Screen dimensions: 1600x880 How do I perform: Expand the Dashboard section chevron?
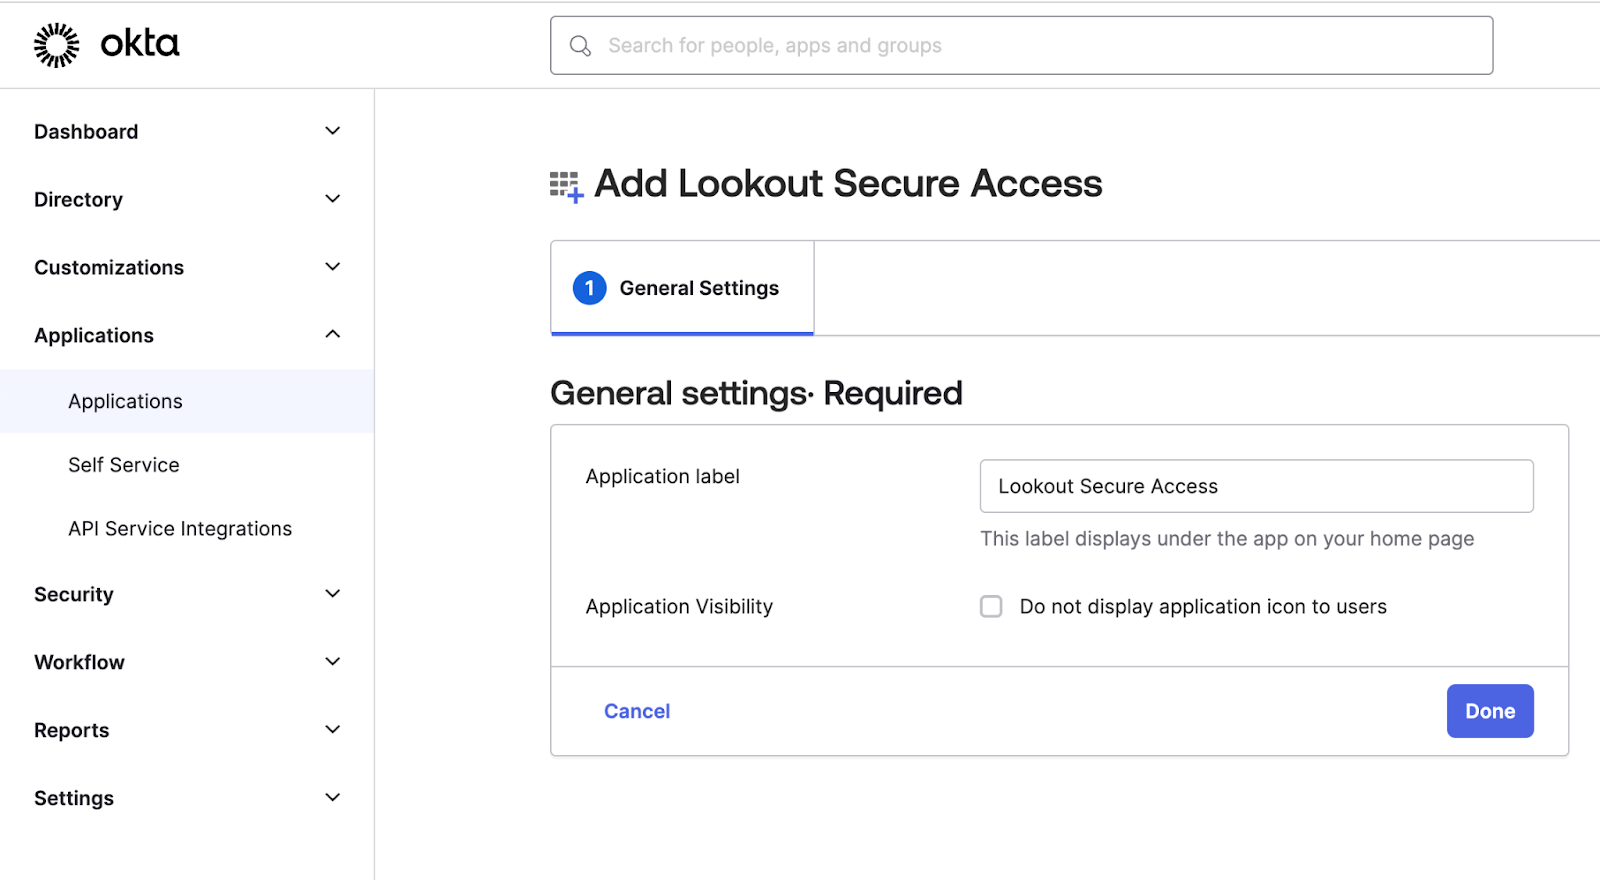(x=333, y=131)
